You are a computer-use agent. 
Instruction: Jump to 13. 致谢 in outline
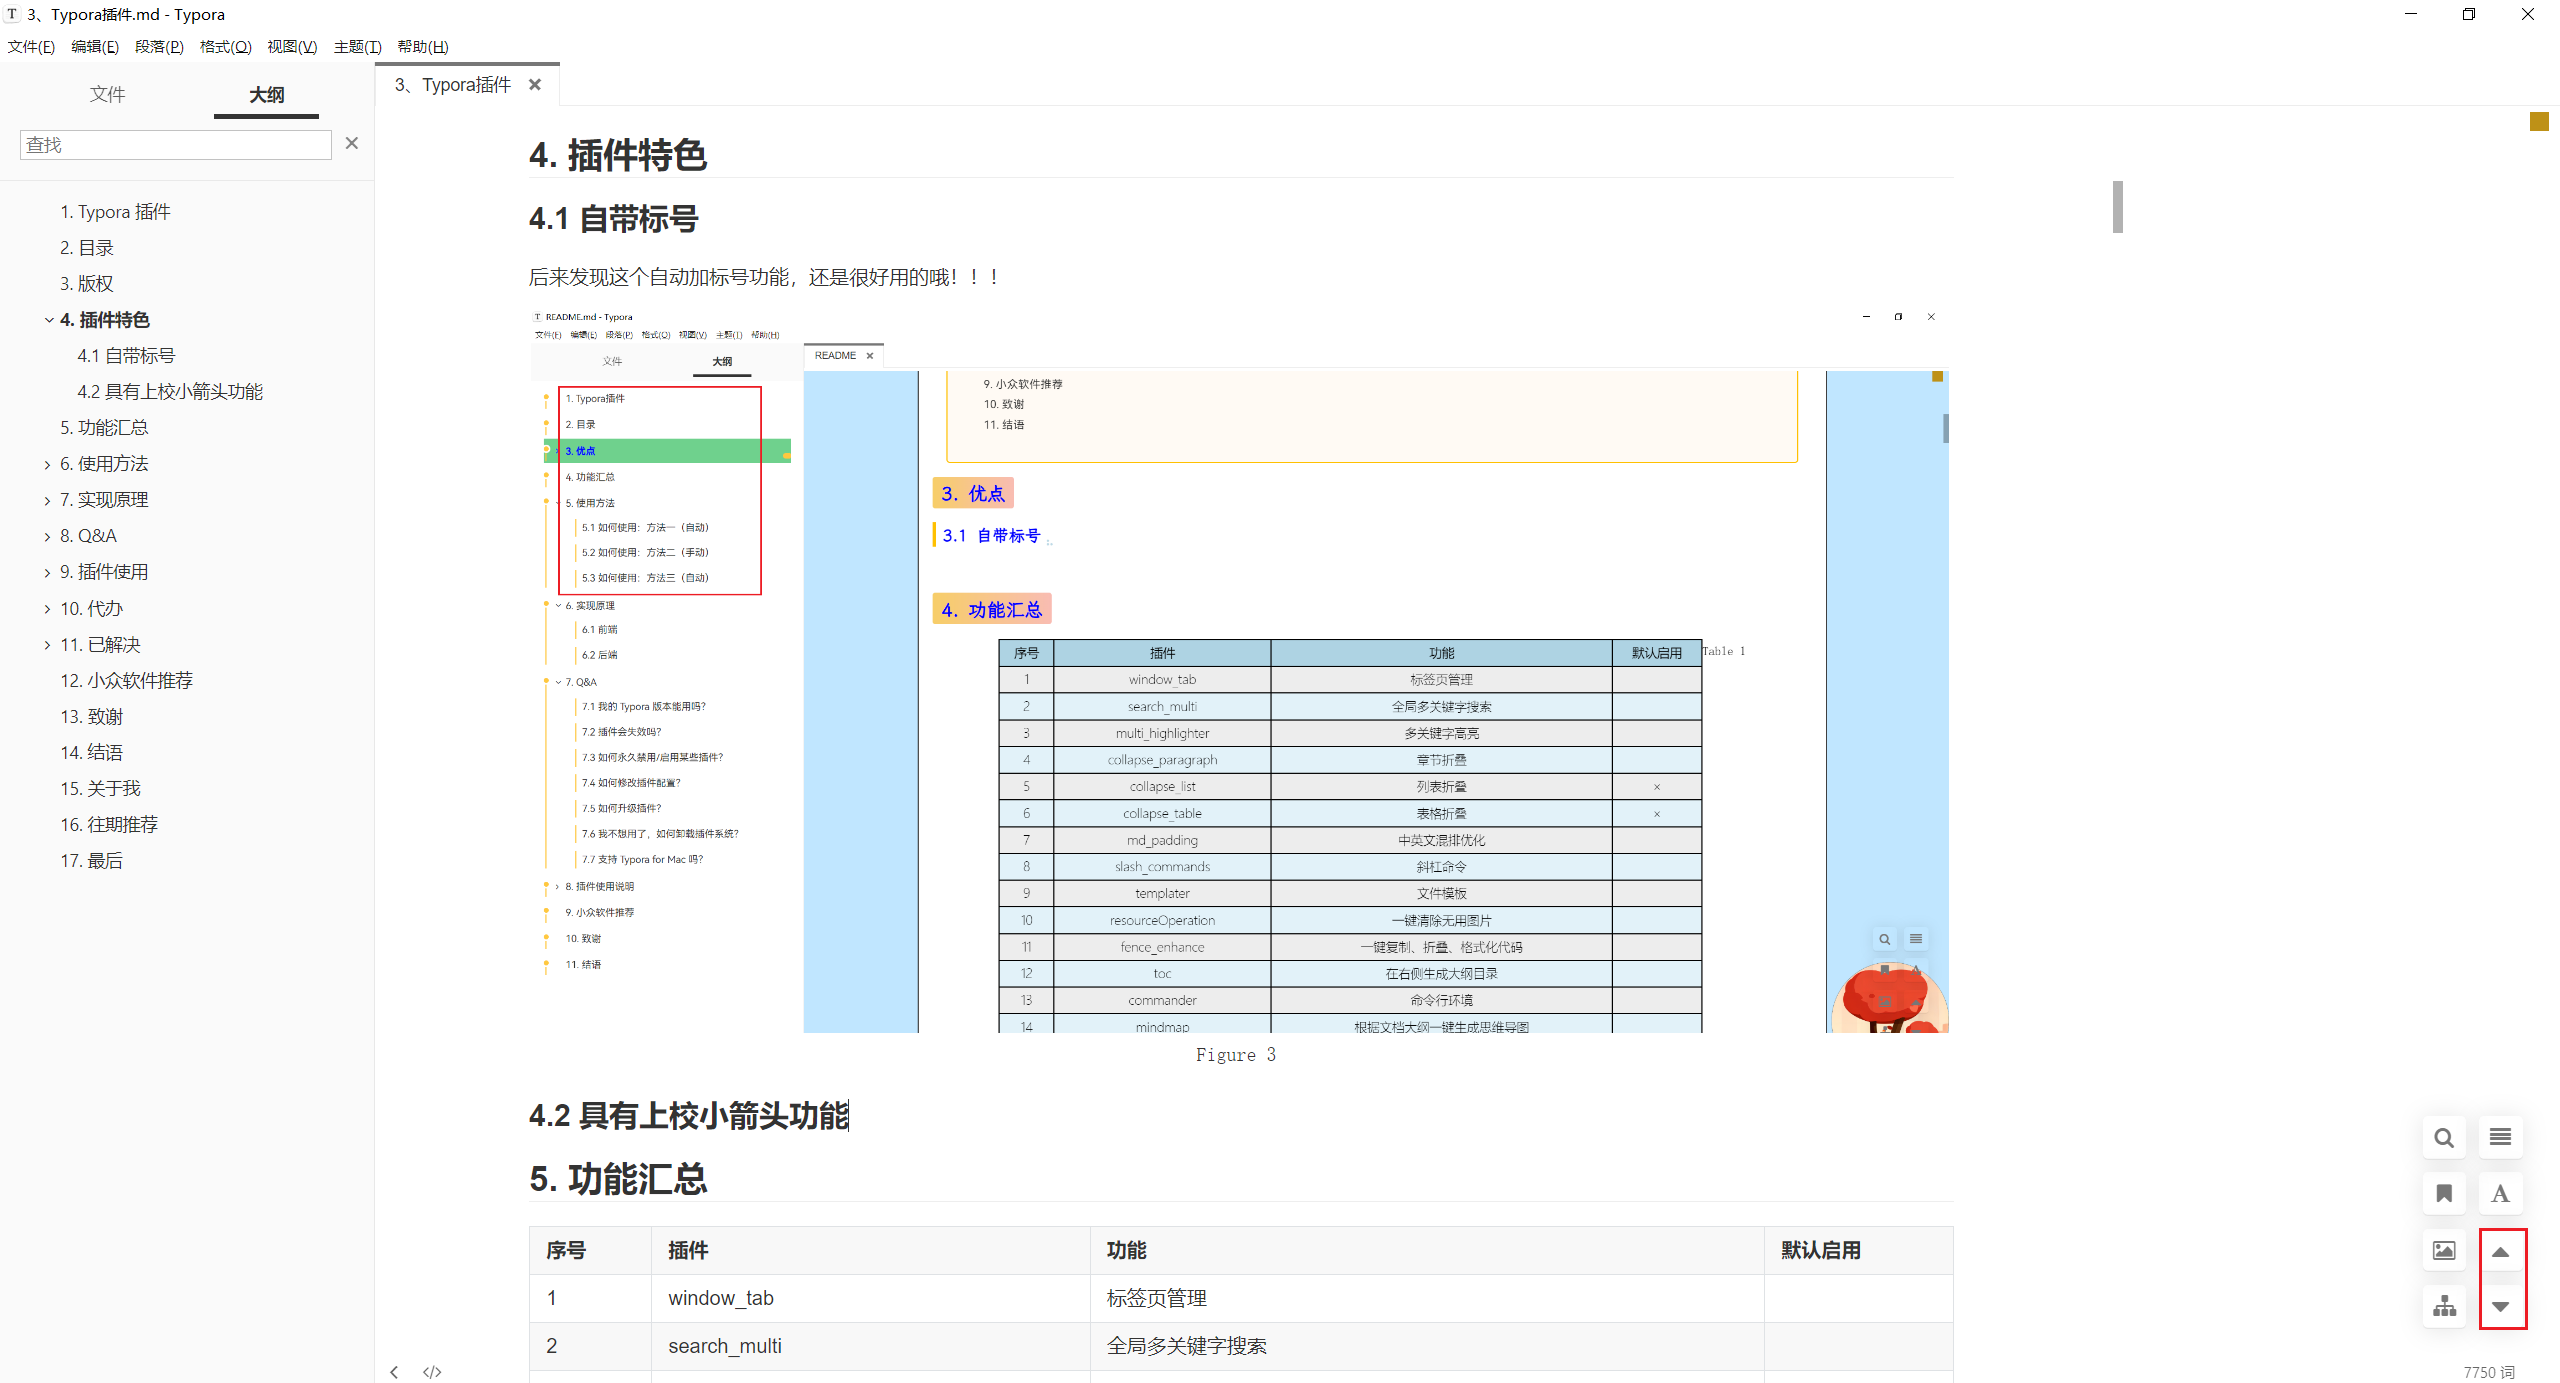pos(91,717)
